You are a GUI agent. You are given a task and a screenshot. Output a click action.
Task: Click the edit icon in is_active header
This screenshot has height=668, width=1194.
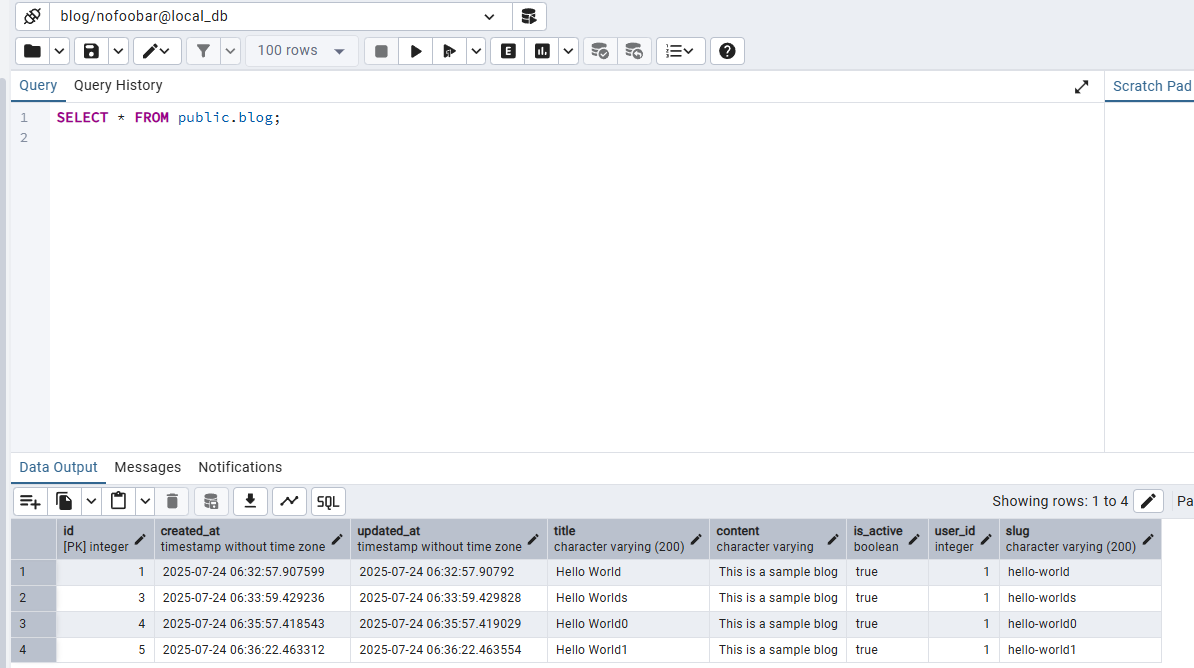[x=915, y=539]
